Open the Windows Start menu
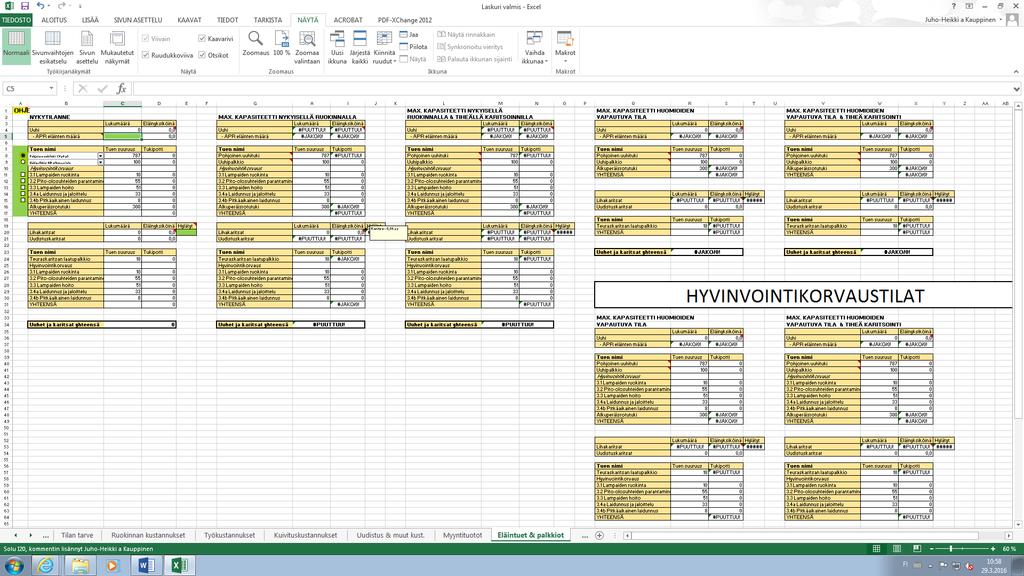The width and height of the screenshot is (1024, 576). pos(13,565)
